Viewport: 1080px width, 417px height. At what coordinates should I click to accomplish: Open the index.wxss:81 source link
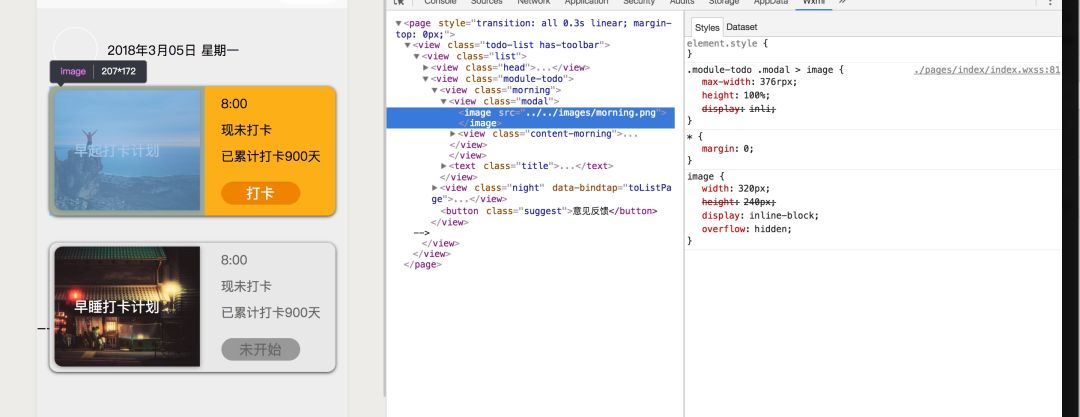pyautogui.click(x=986, y=70)
